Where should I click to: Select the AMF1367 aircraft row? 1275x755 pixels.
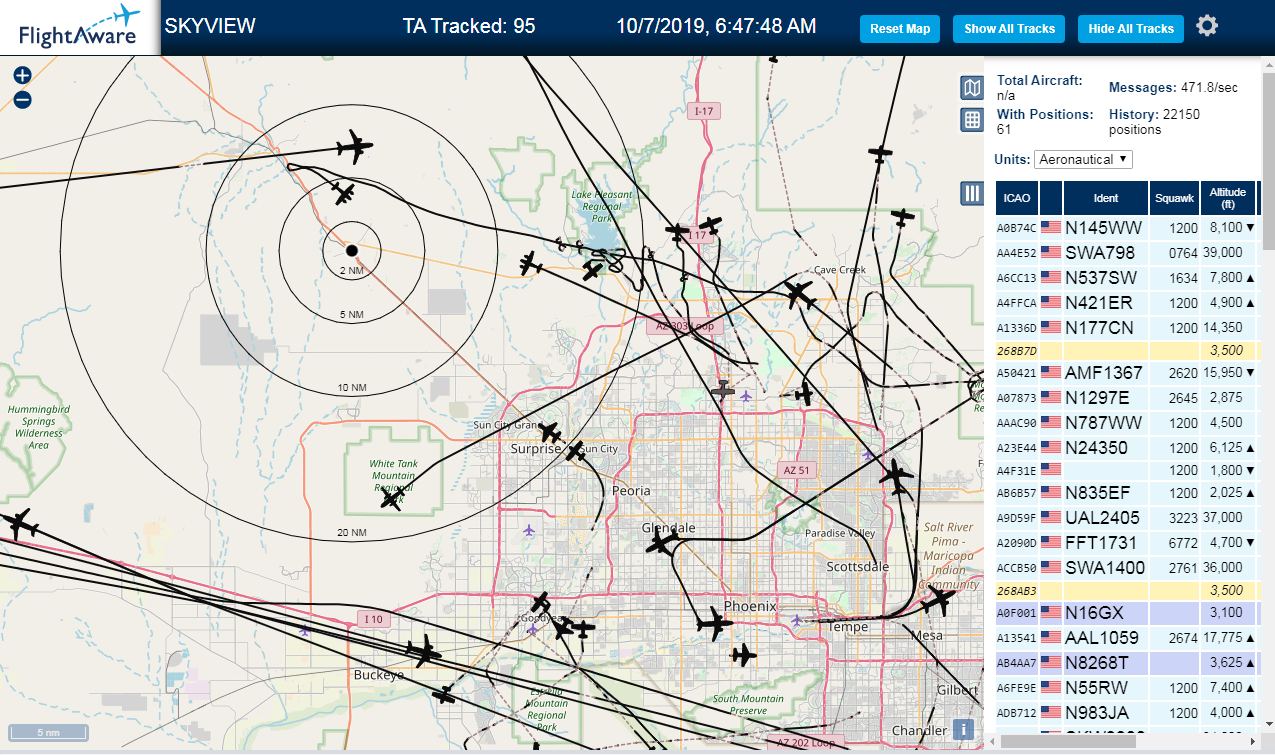[x=1127, y=372]
